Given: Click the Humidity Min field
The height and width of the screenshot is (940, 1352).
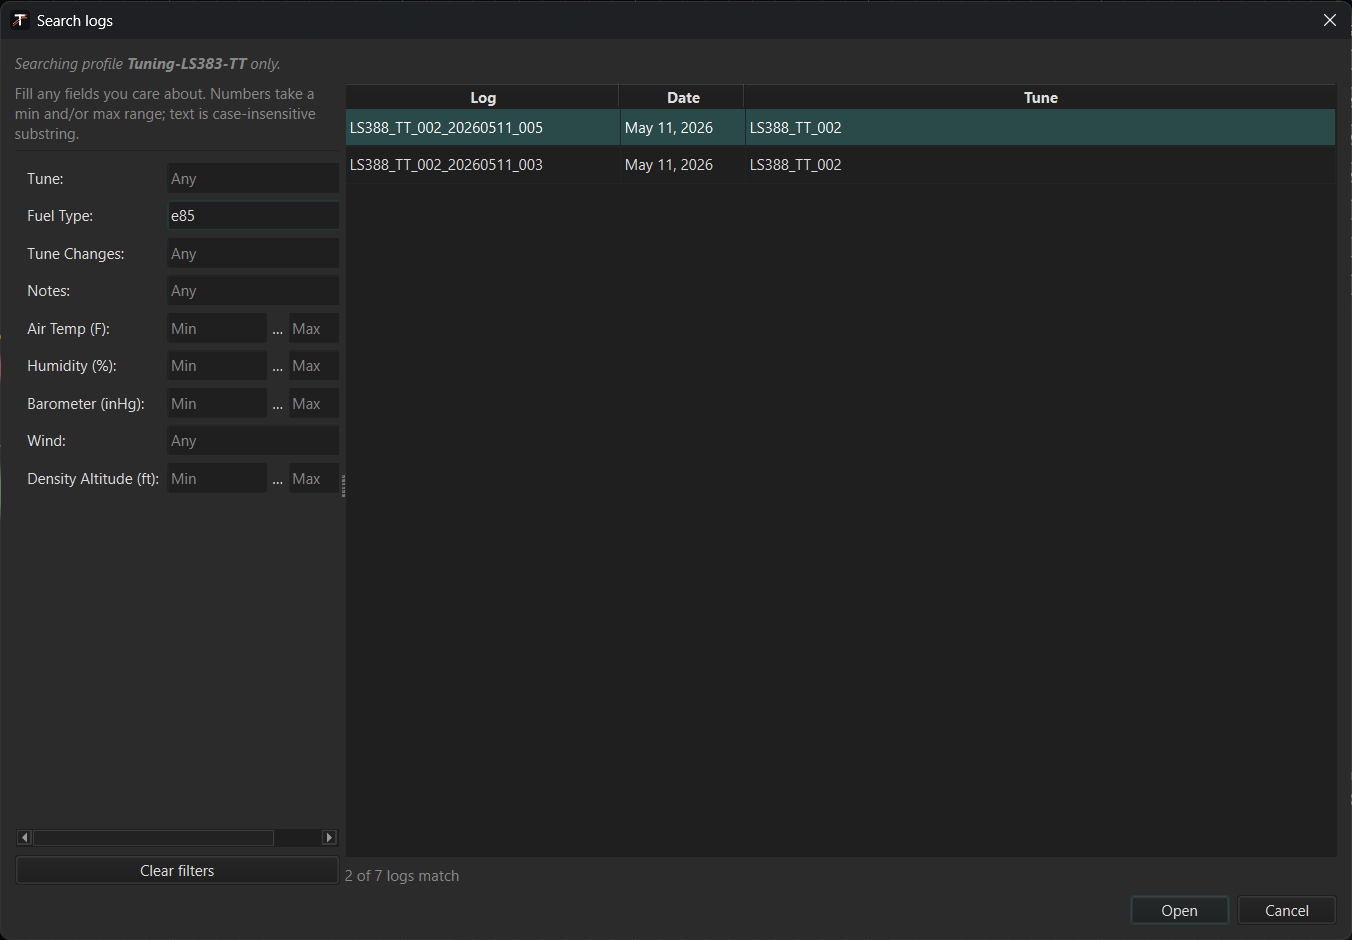Looking at the screenshot, I should click(217, 366).
